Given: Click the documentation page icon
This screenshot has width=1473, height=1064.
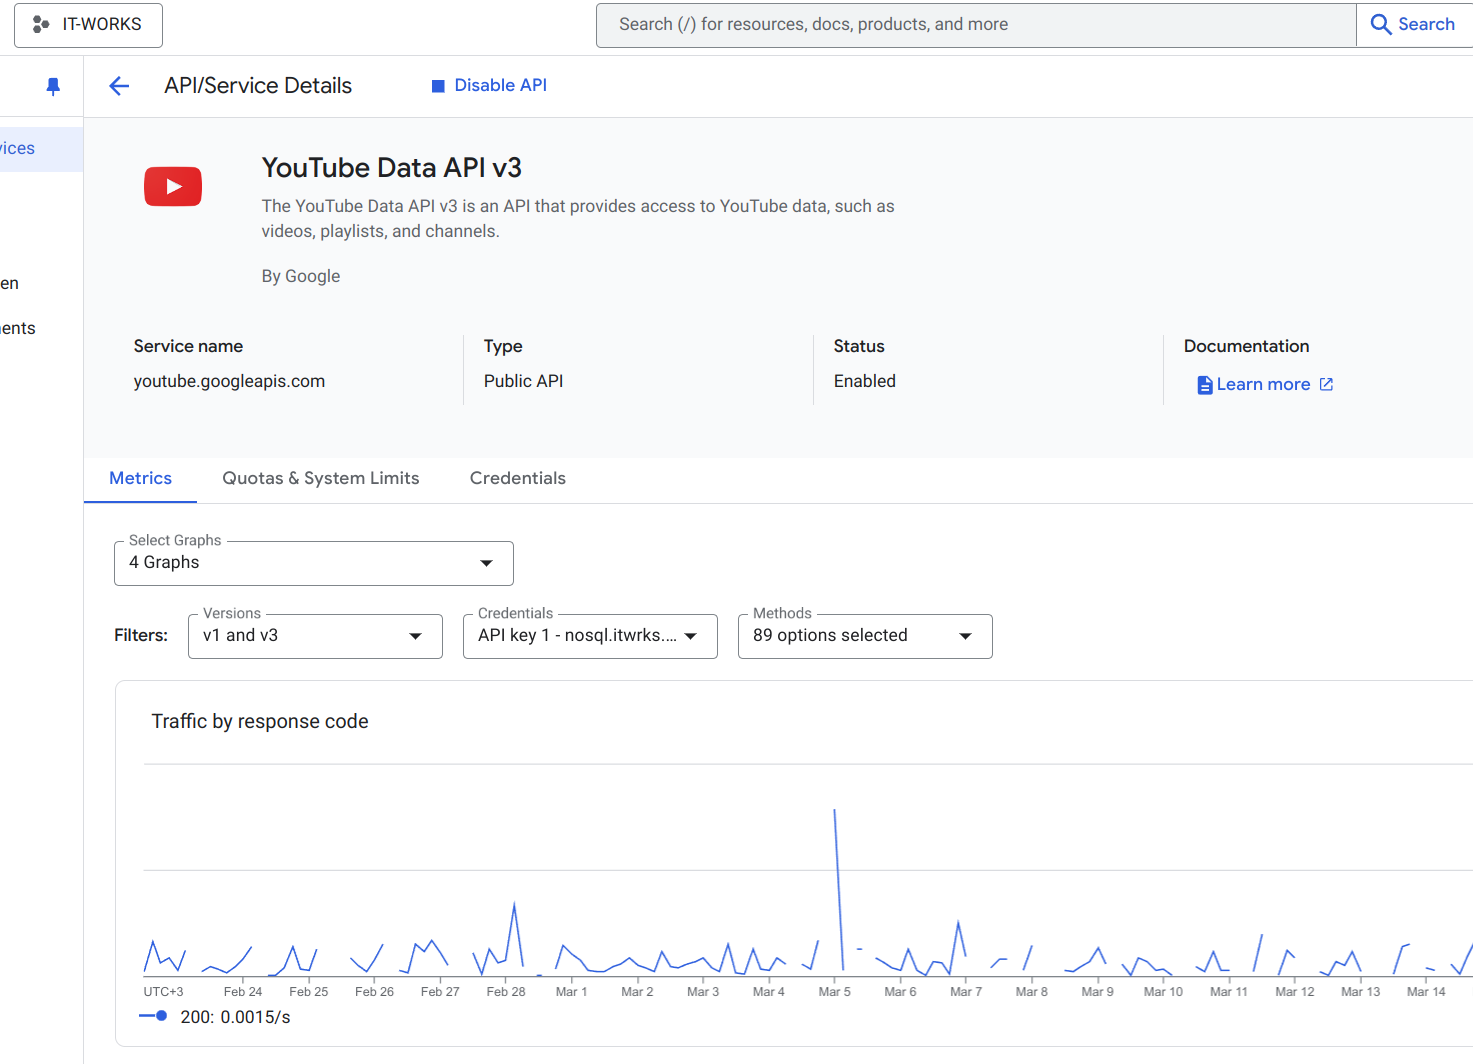Looking at the screenshot, I should coord(1205,385).
